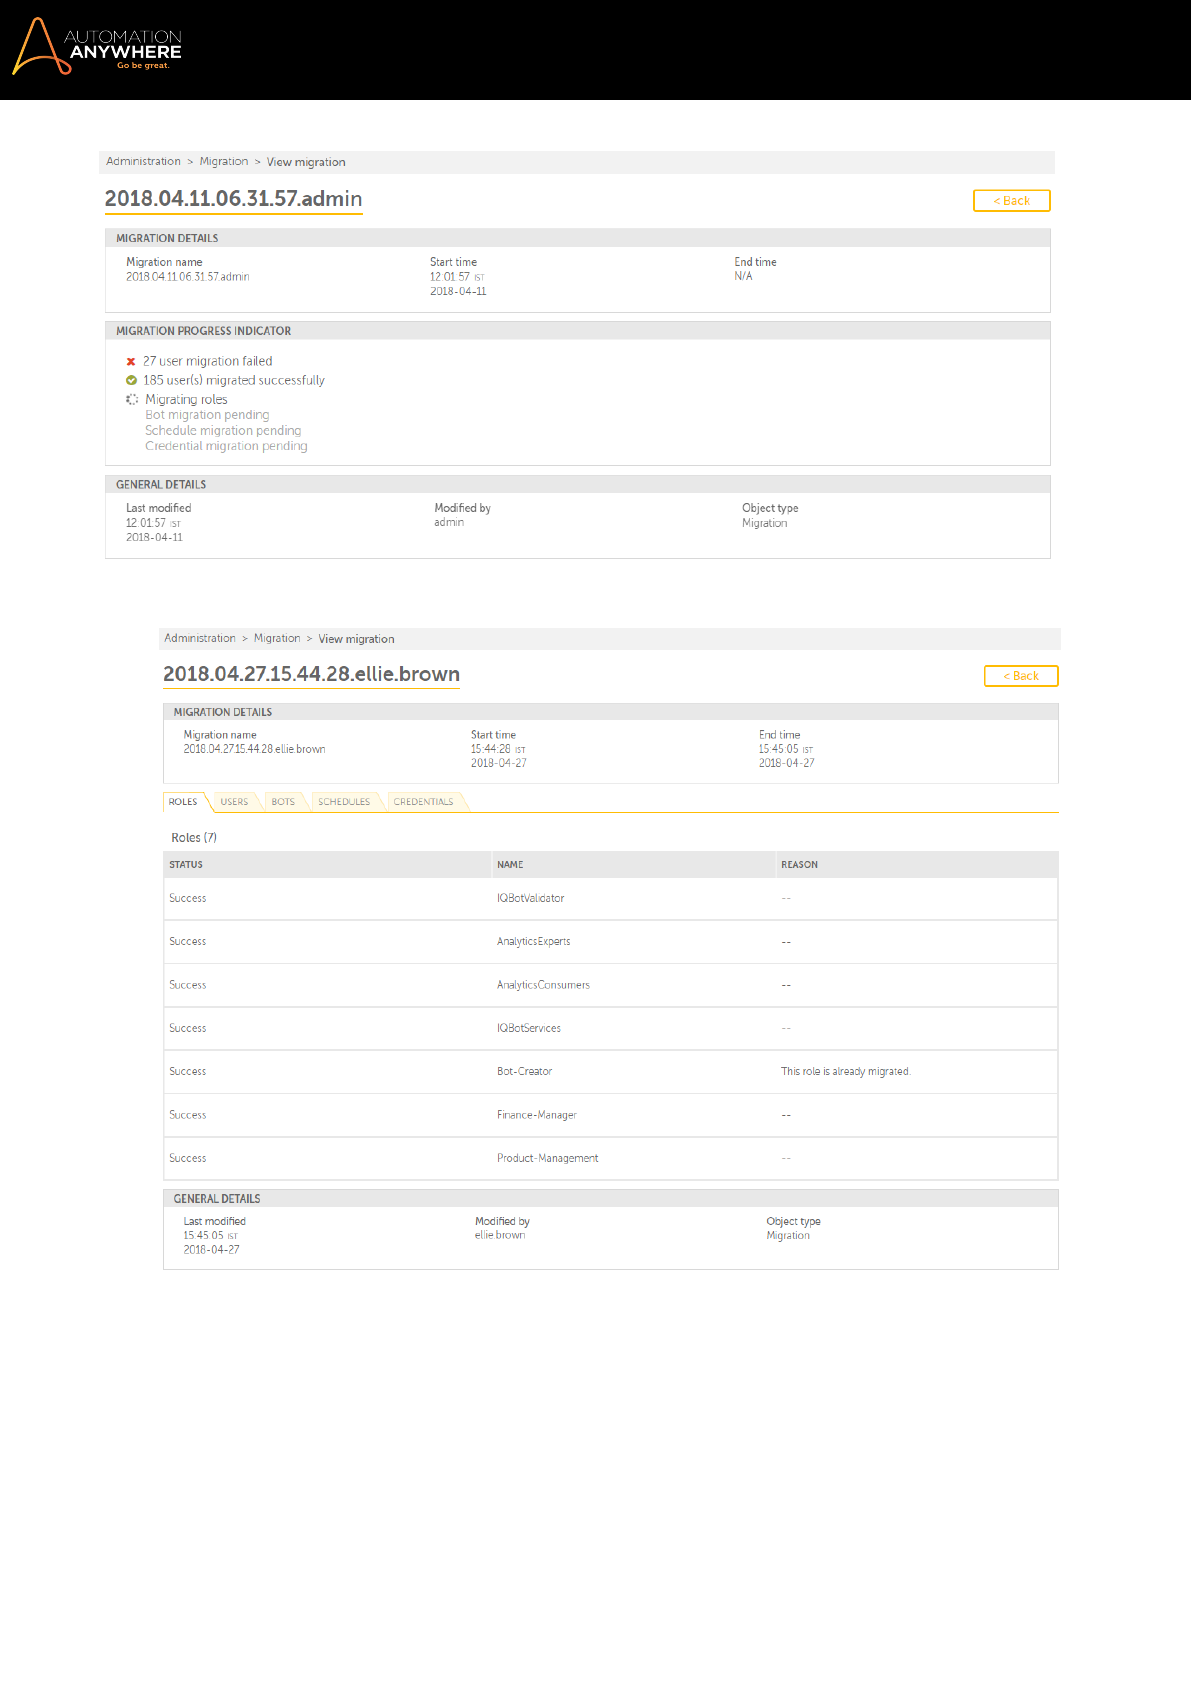The width and height of the screenshot is (1191, 1684).
Task: Click the Reason column header
Action: point(799,865)
